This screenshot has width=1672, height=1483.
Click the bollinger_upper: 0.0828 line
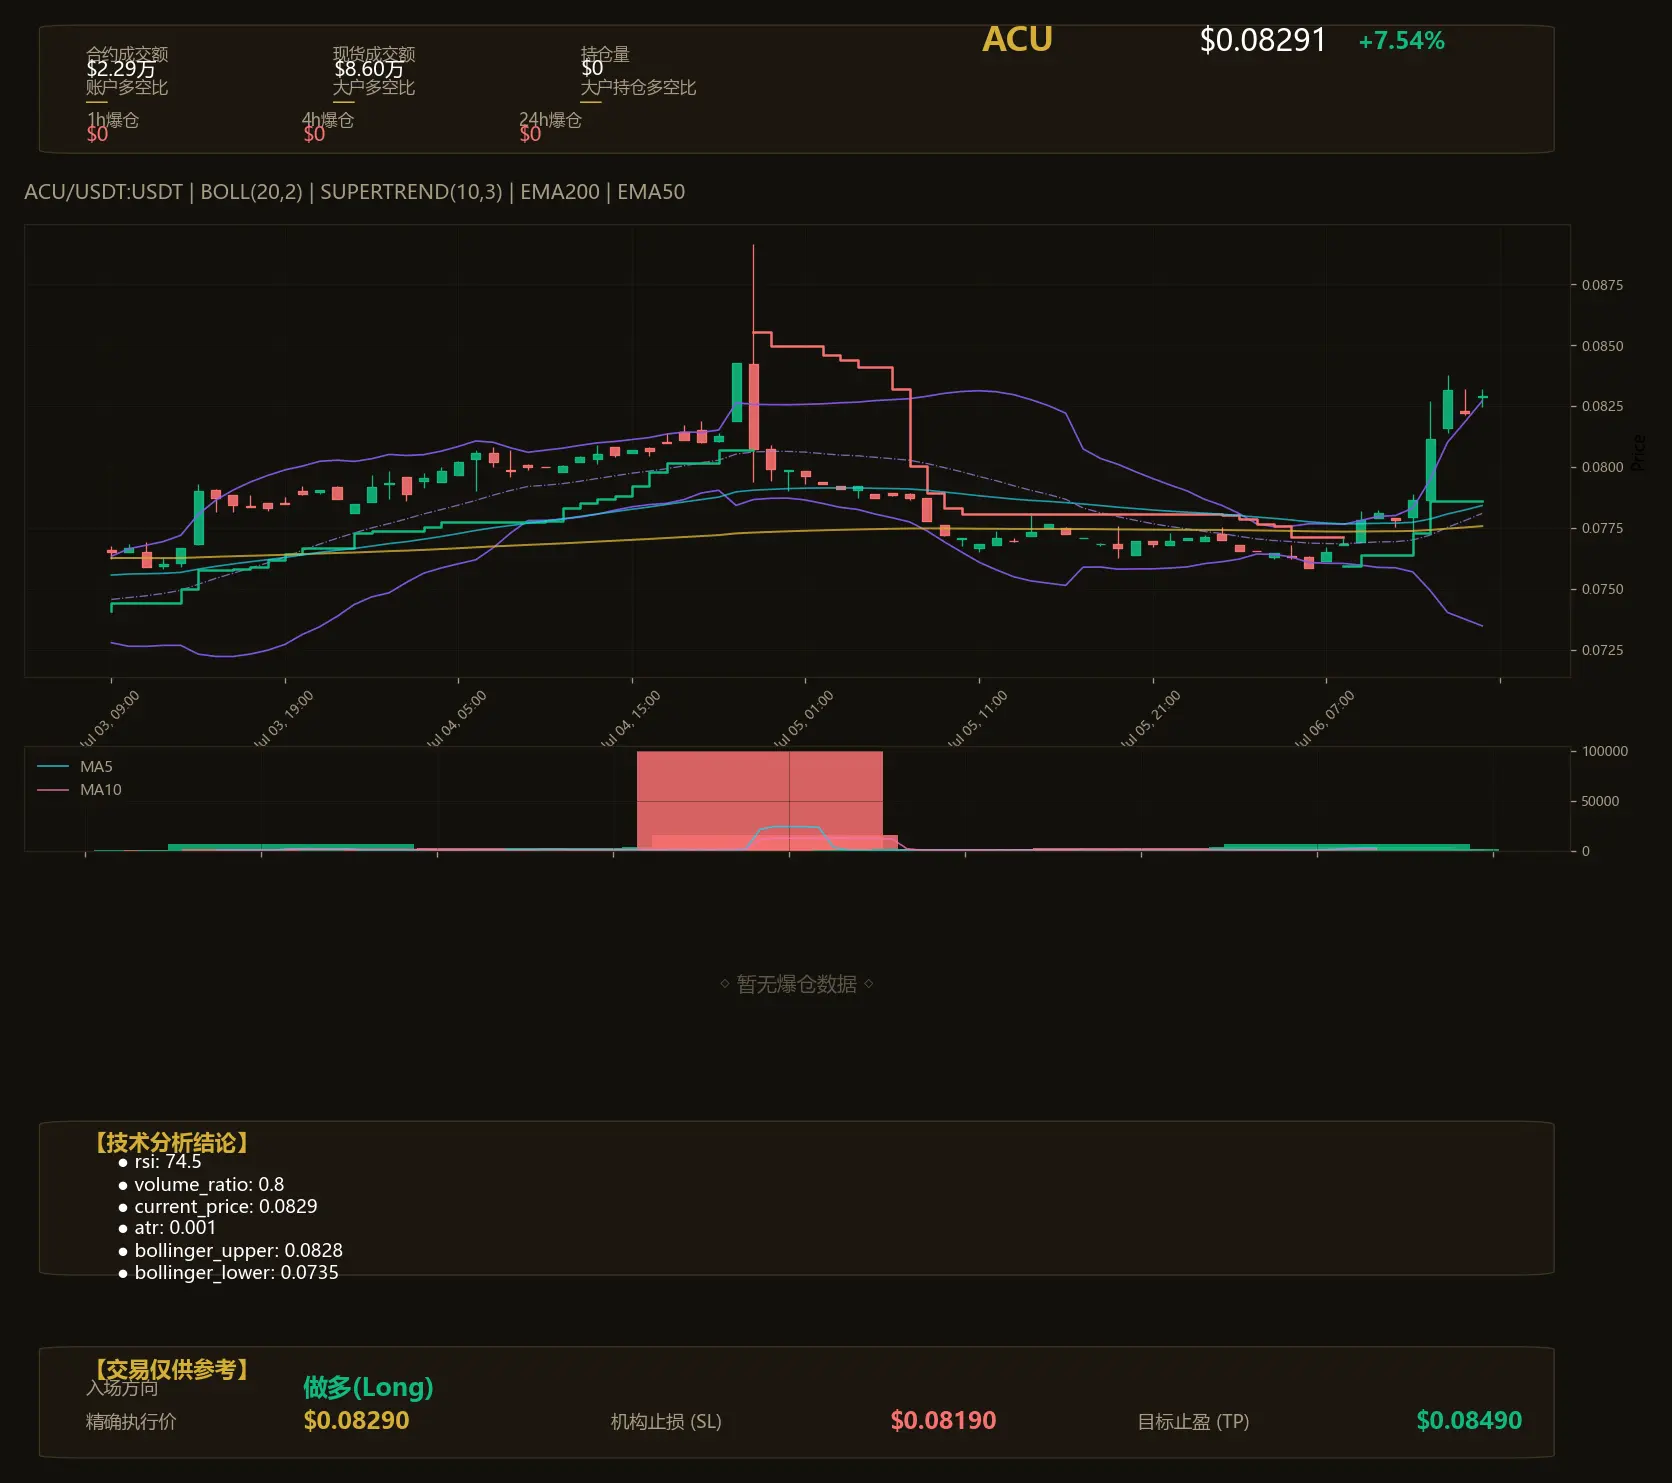pos(230,1251)
